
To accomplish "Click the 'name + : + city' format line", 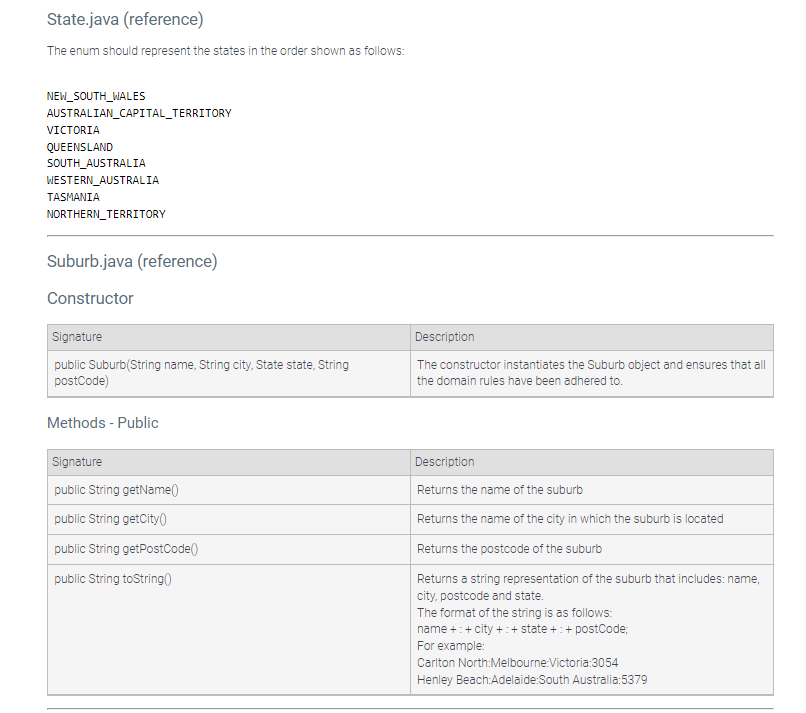I will (x=522, y=629).
